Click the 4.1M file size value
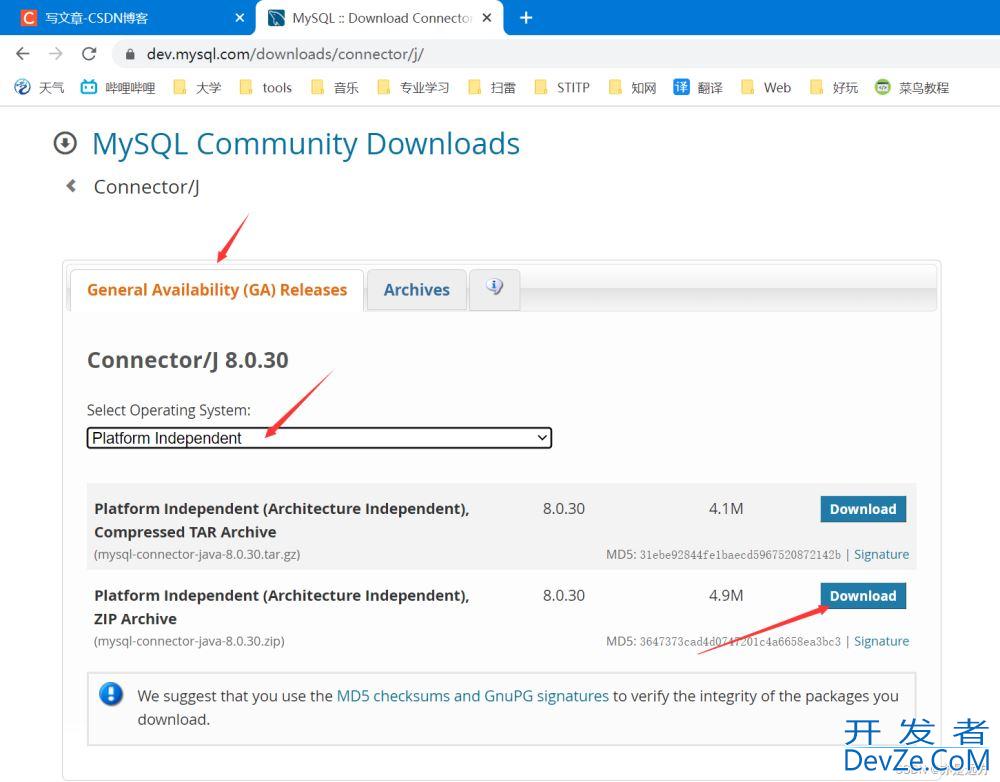This screenshot has height=782, width=1000. click(x=726, y=508)
